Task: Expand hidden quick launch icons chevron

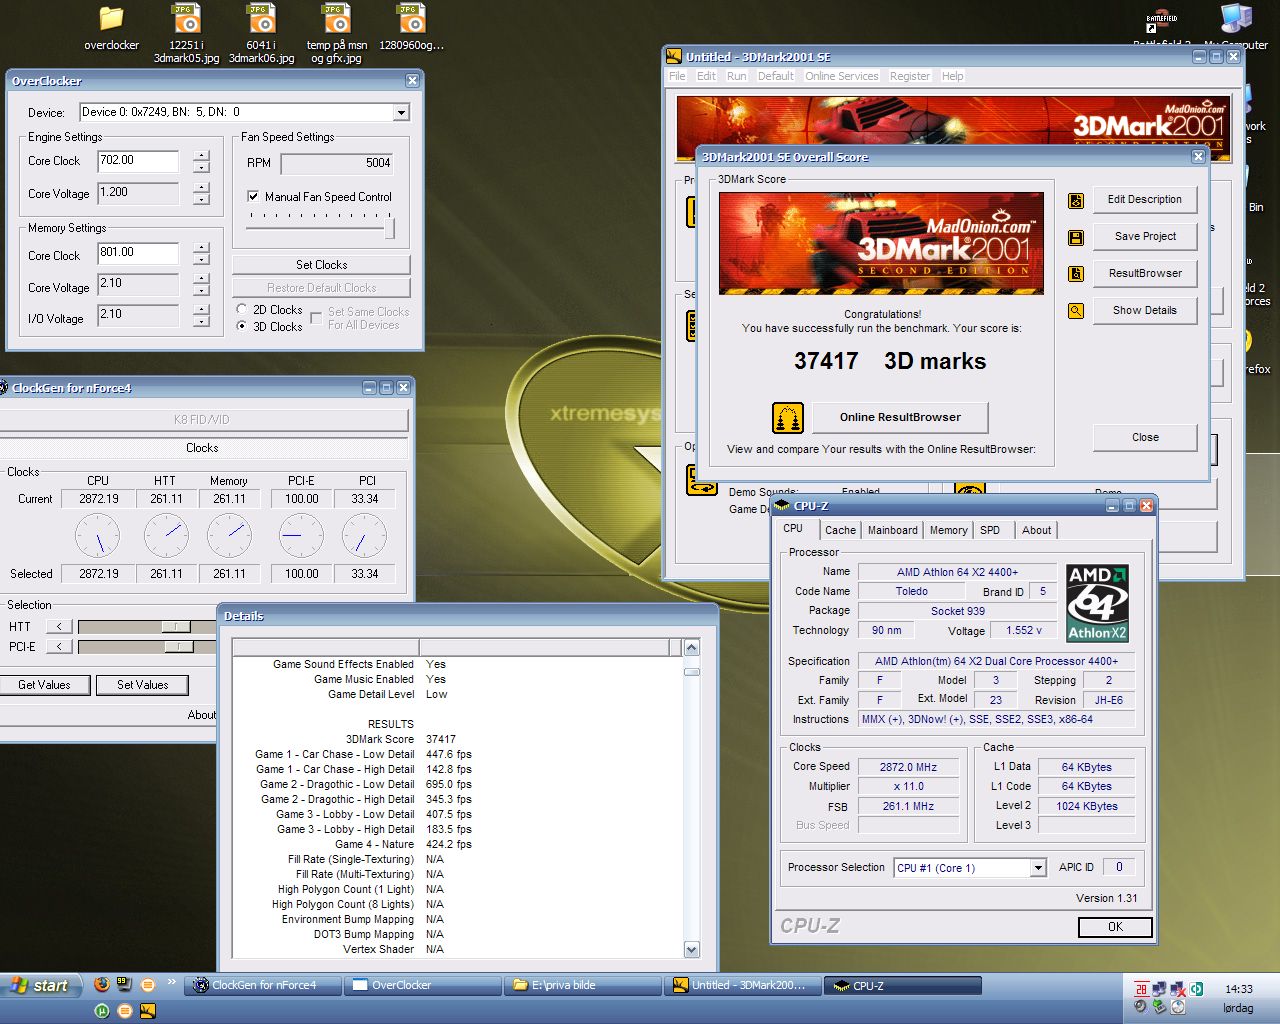Action: [171, 983]
